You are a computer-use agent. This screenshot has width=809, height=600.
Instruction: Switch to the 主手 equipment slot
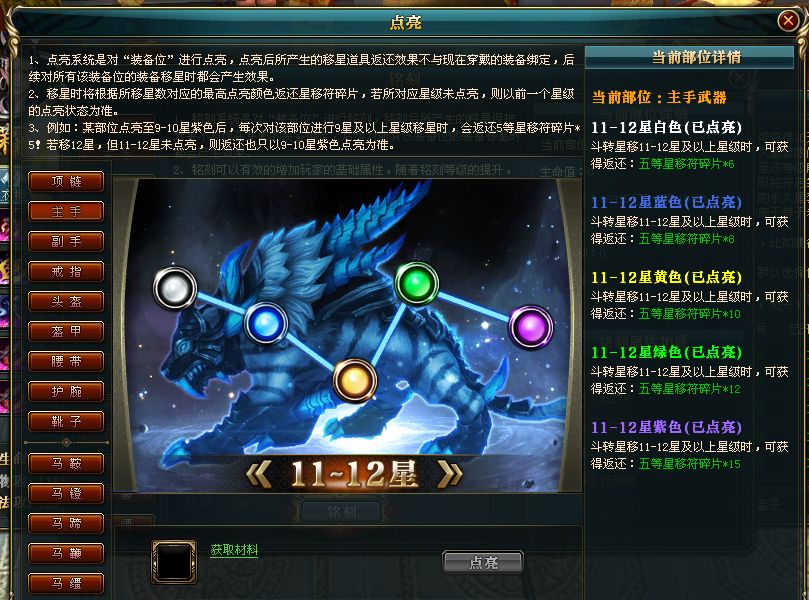pos(66,211)
